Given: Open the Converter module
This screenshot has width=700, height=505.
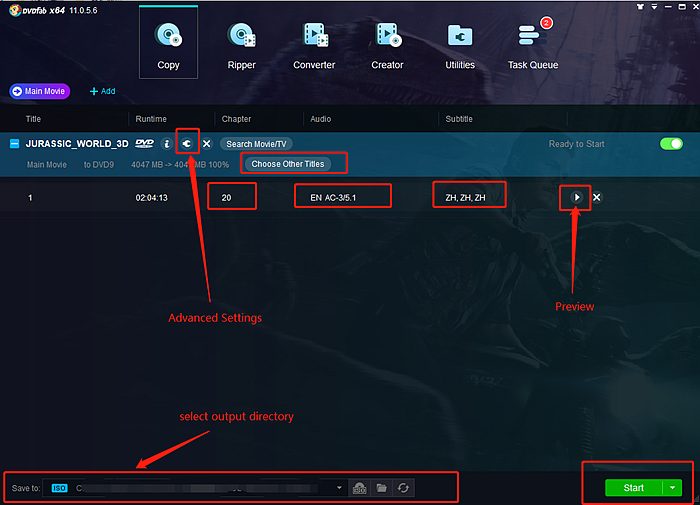Looking at the screenshot, I should 314,46.
